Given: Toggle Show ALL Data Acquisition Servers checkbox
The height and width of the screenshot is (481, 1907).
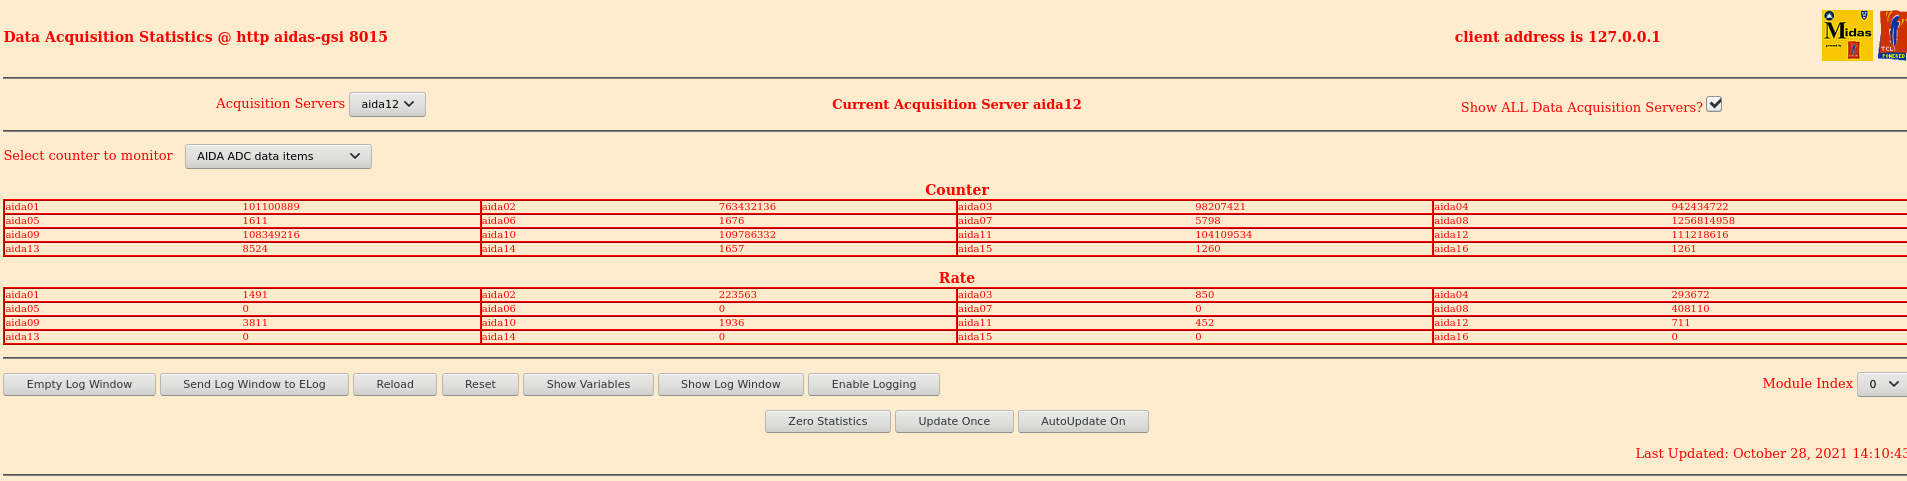Looking at the screenshot, I should pos(1714,104).
